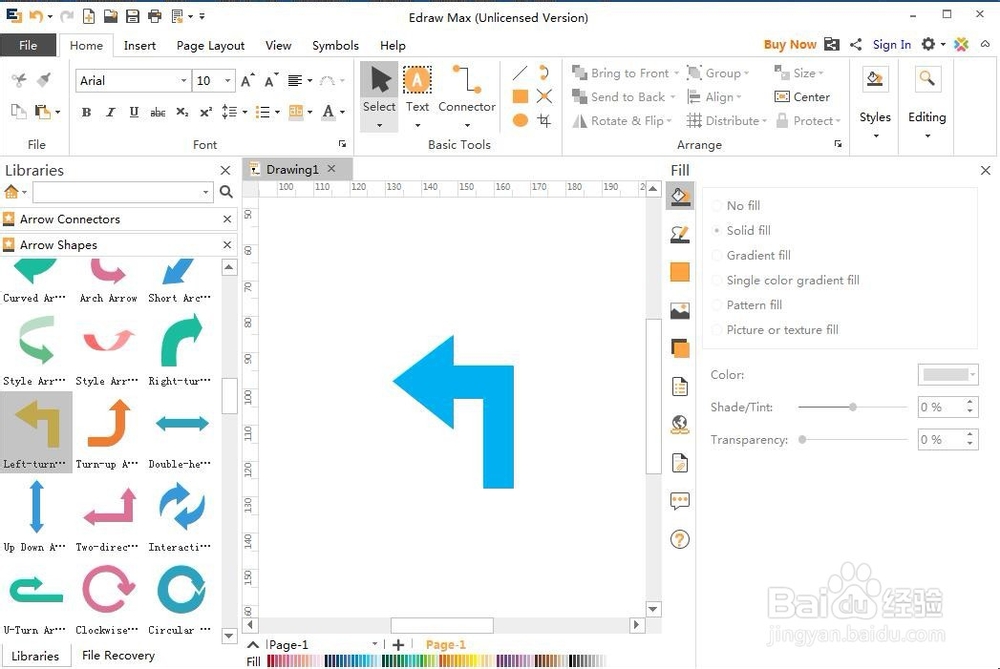1000x669 pixels.
Task: Open the Page-1 selector dropdown
Action: tap(375, 644)
